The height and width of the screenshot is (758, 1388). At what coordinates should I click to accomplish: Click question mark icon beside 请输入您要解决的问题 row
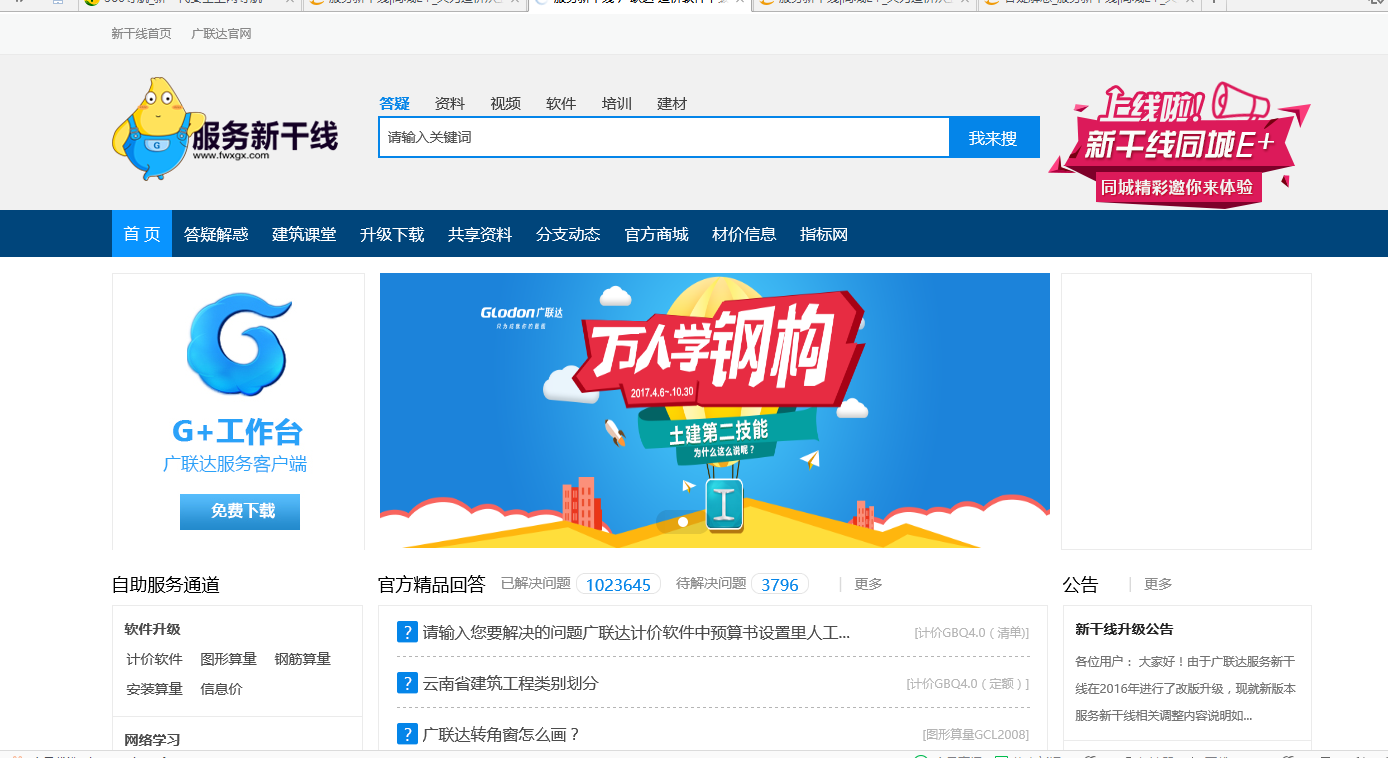(407, 632)
